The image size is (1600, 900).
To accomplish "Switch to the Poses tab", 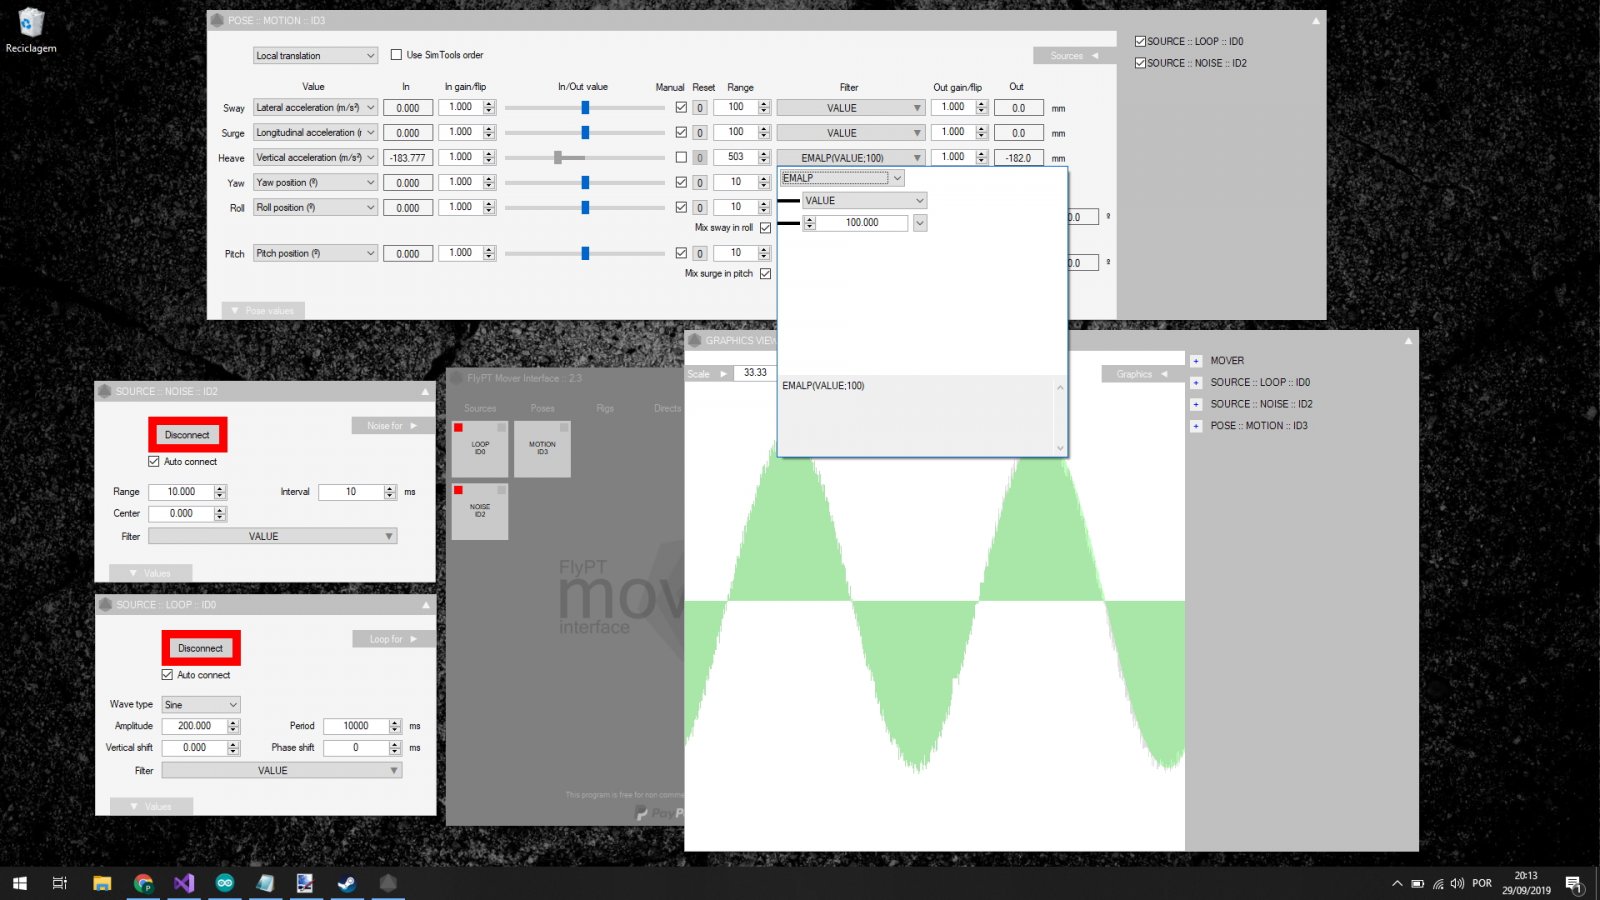I will [x=542, y=408].
